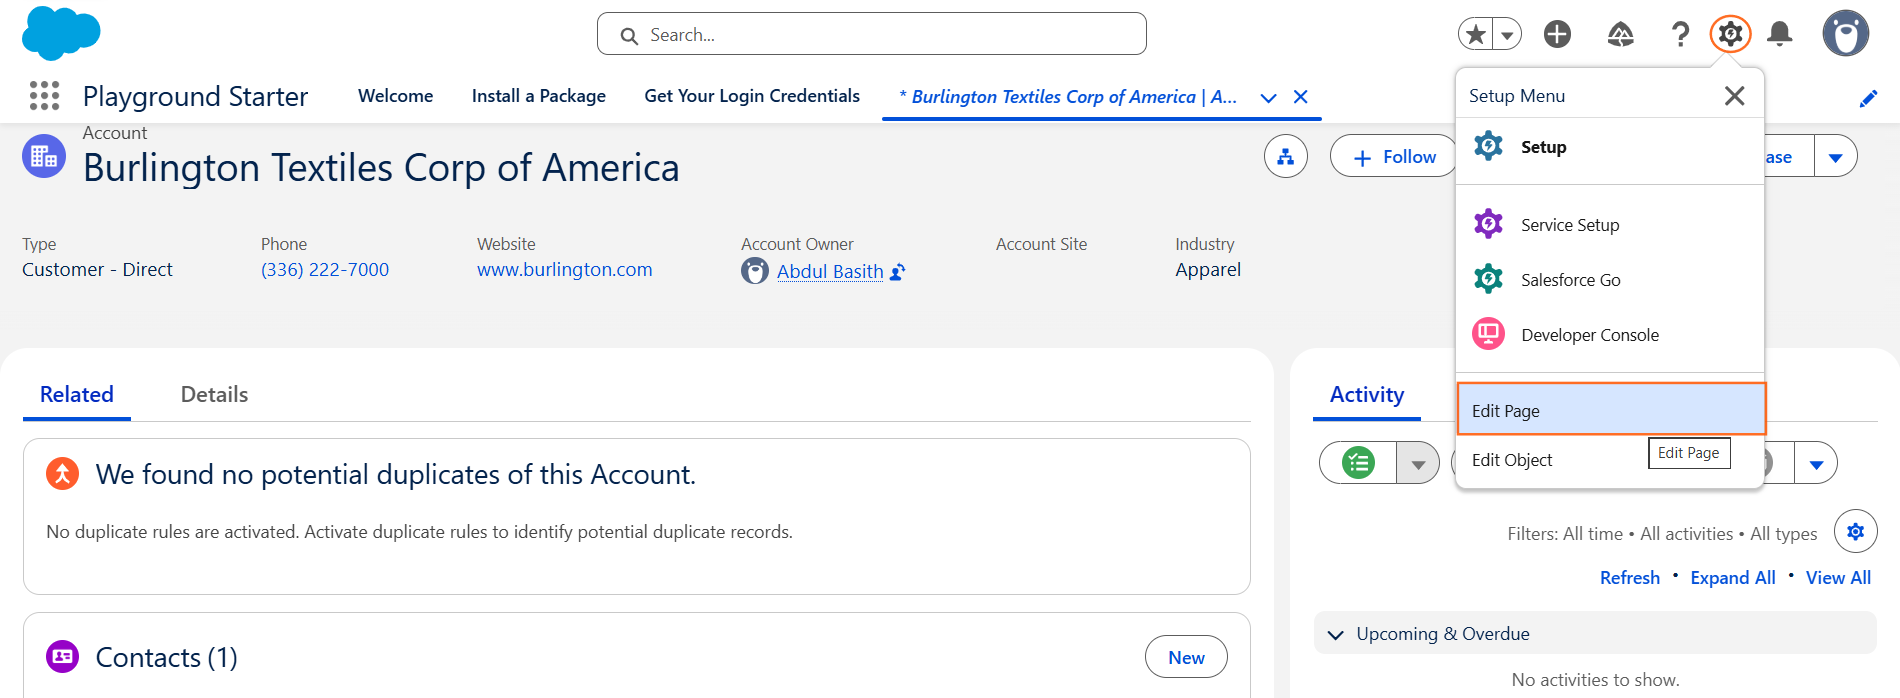Click the pencil edit navigation icon

(x=1868, y=98)
